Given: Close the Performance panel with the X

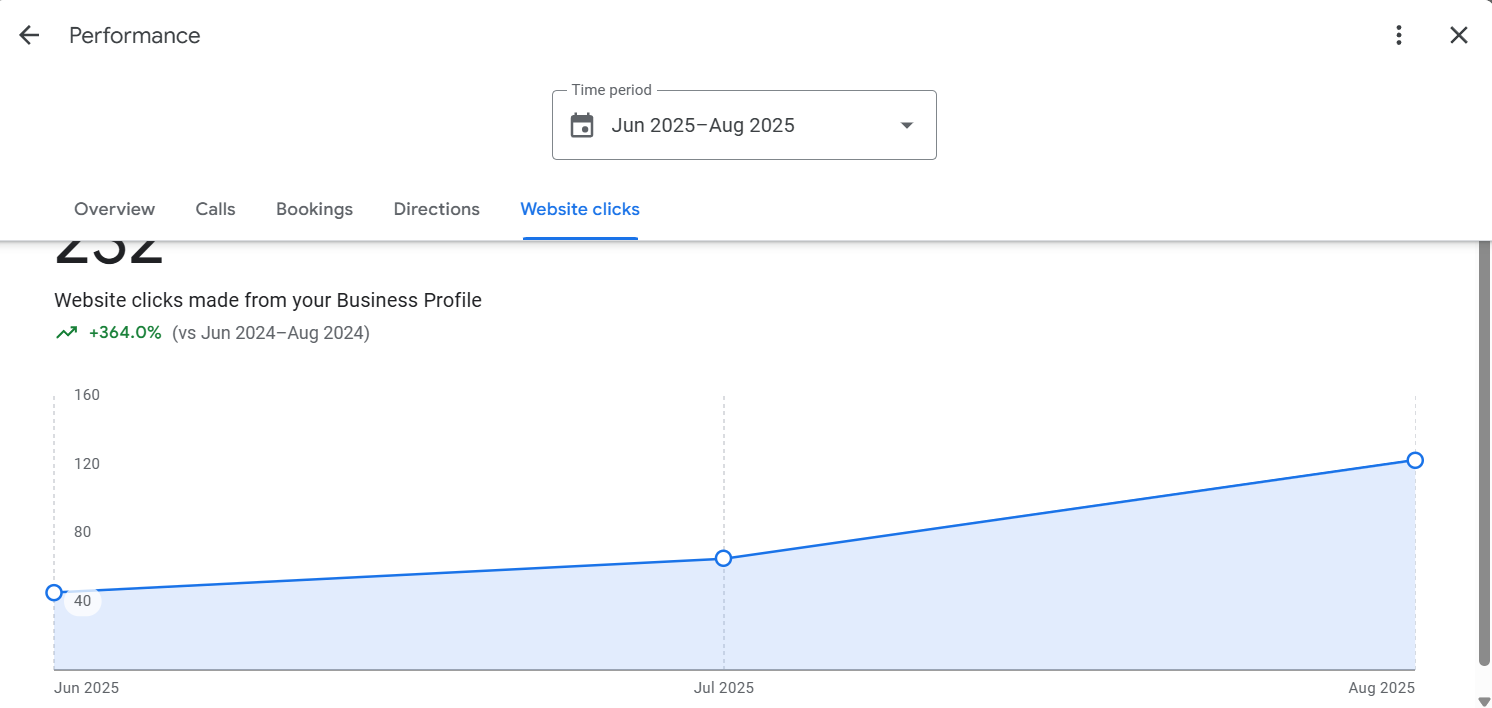Looking at the screenshot, I should (1459, 35).
